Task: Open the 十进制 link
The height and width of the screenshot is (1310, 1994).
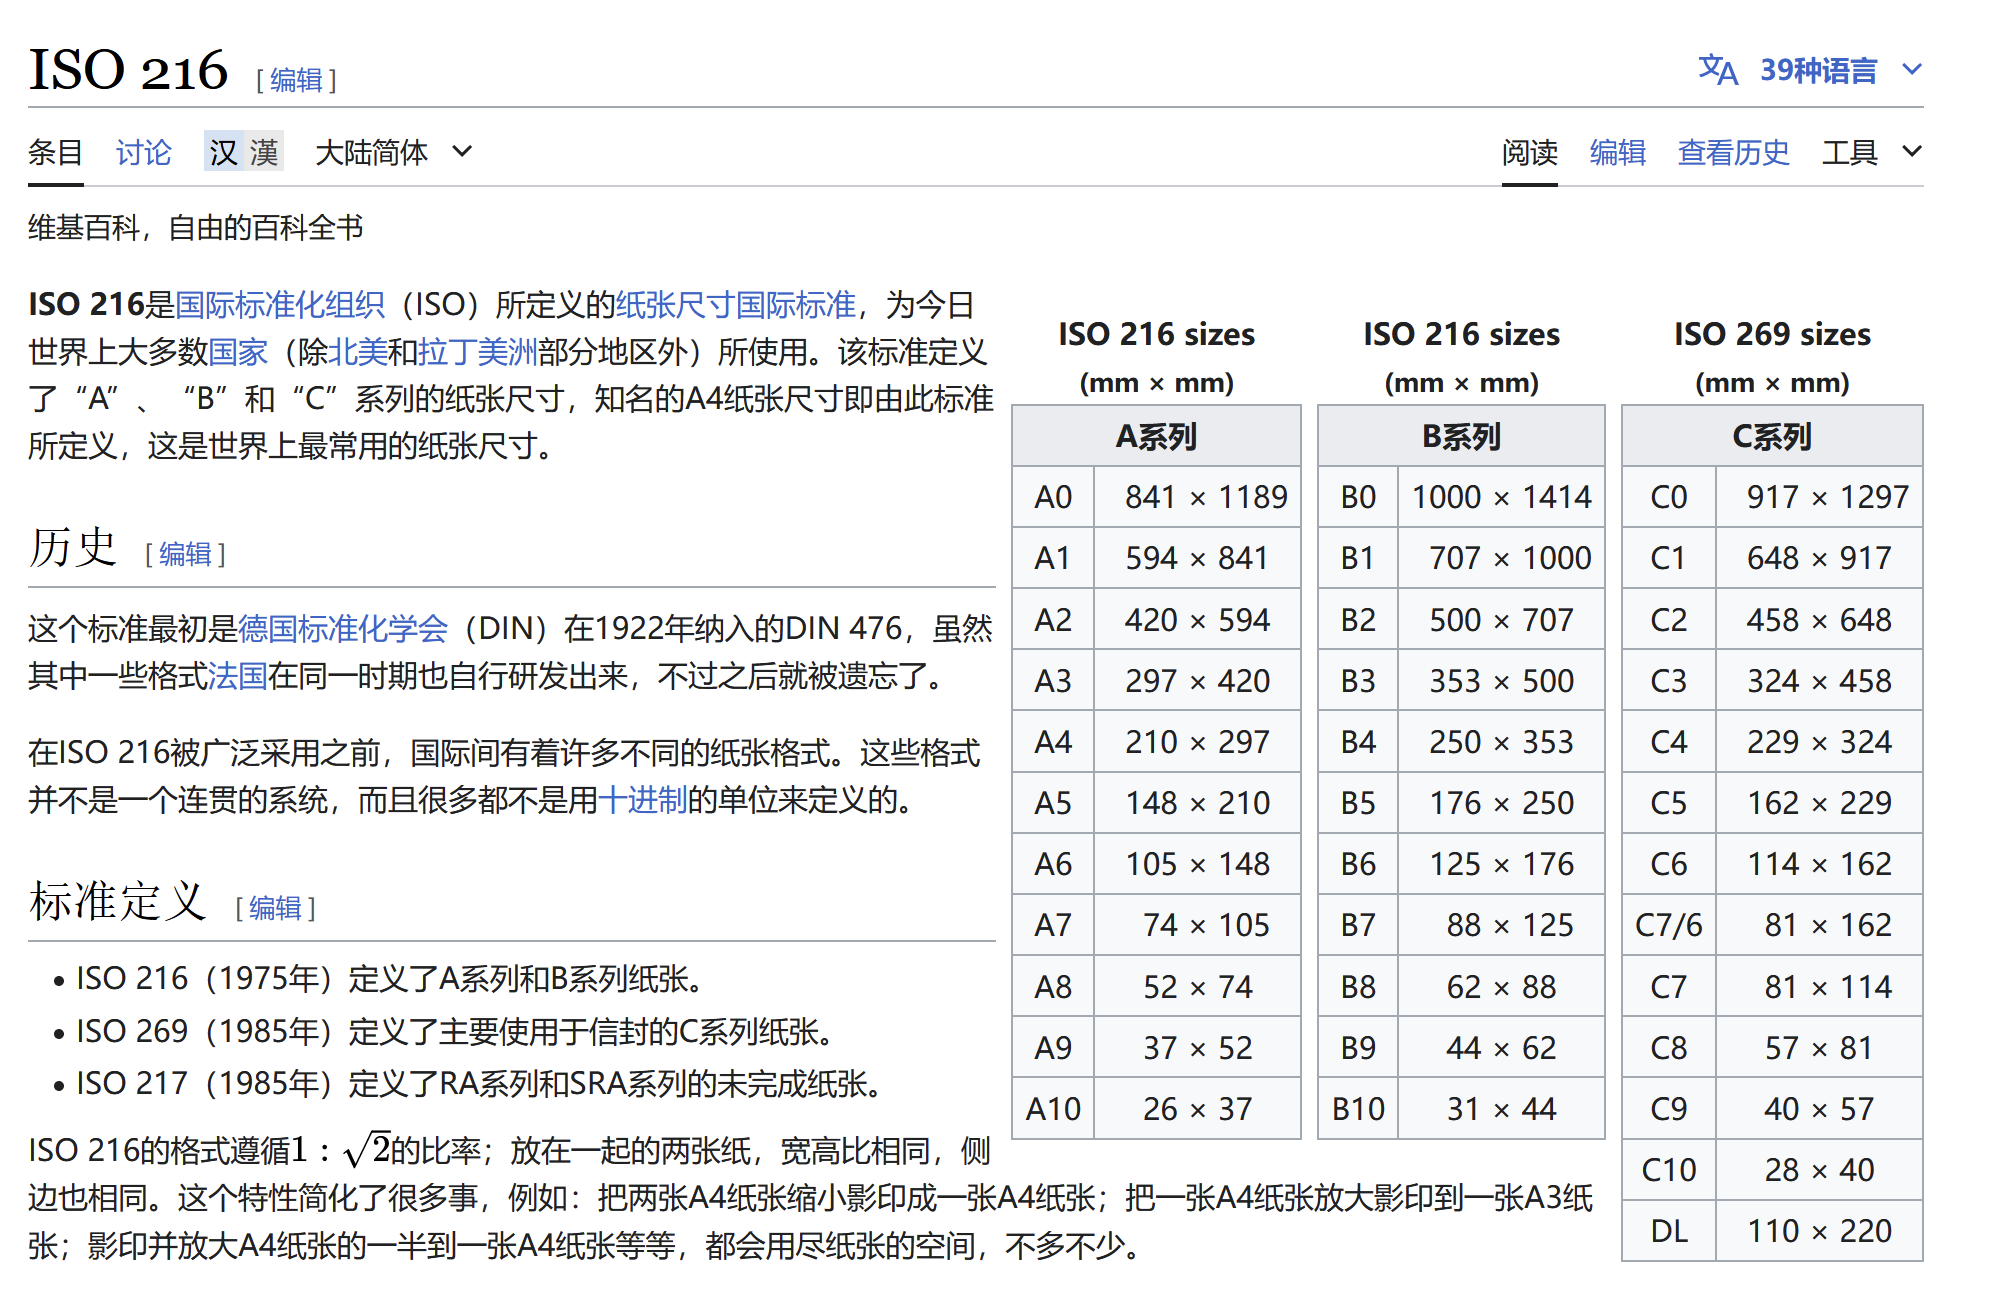Action: 643,799
